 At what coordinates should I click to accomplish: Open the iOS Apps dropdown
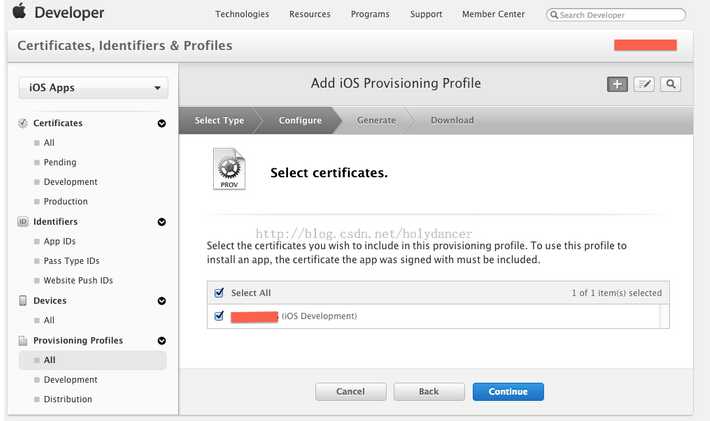[93, 88]
